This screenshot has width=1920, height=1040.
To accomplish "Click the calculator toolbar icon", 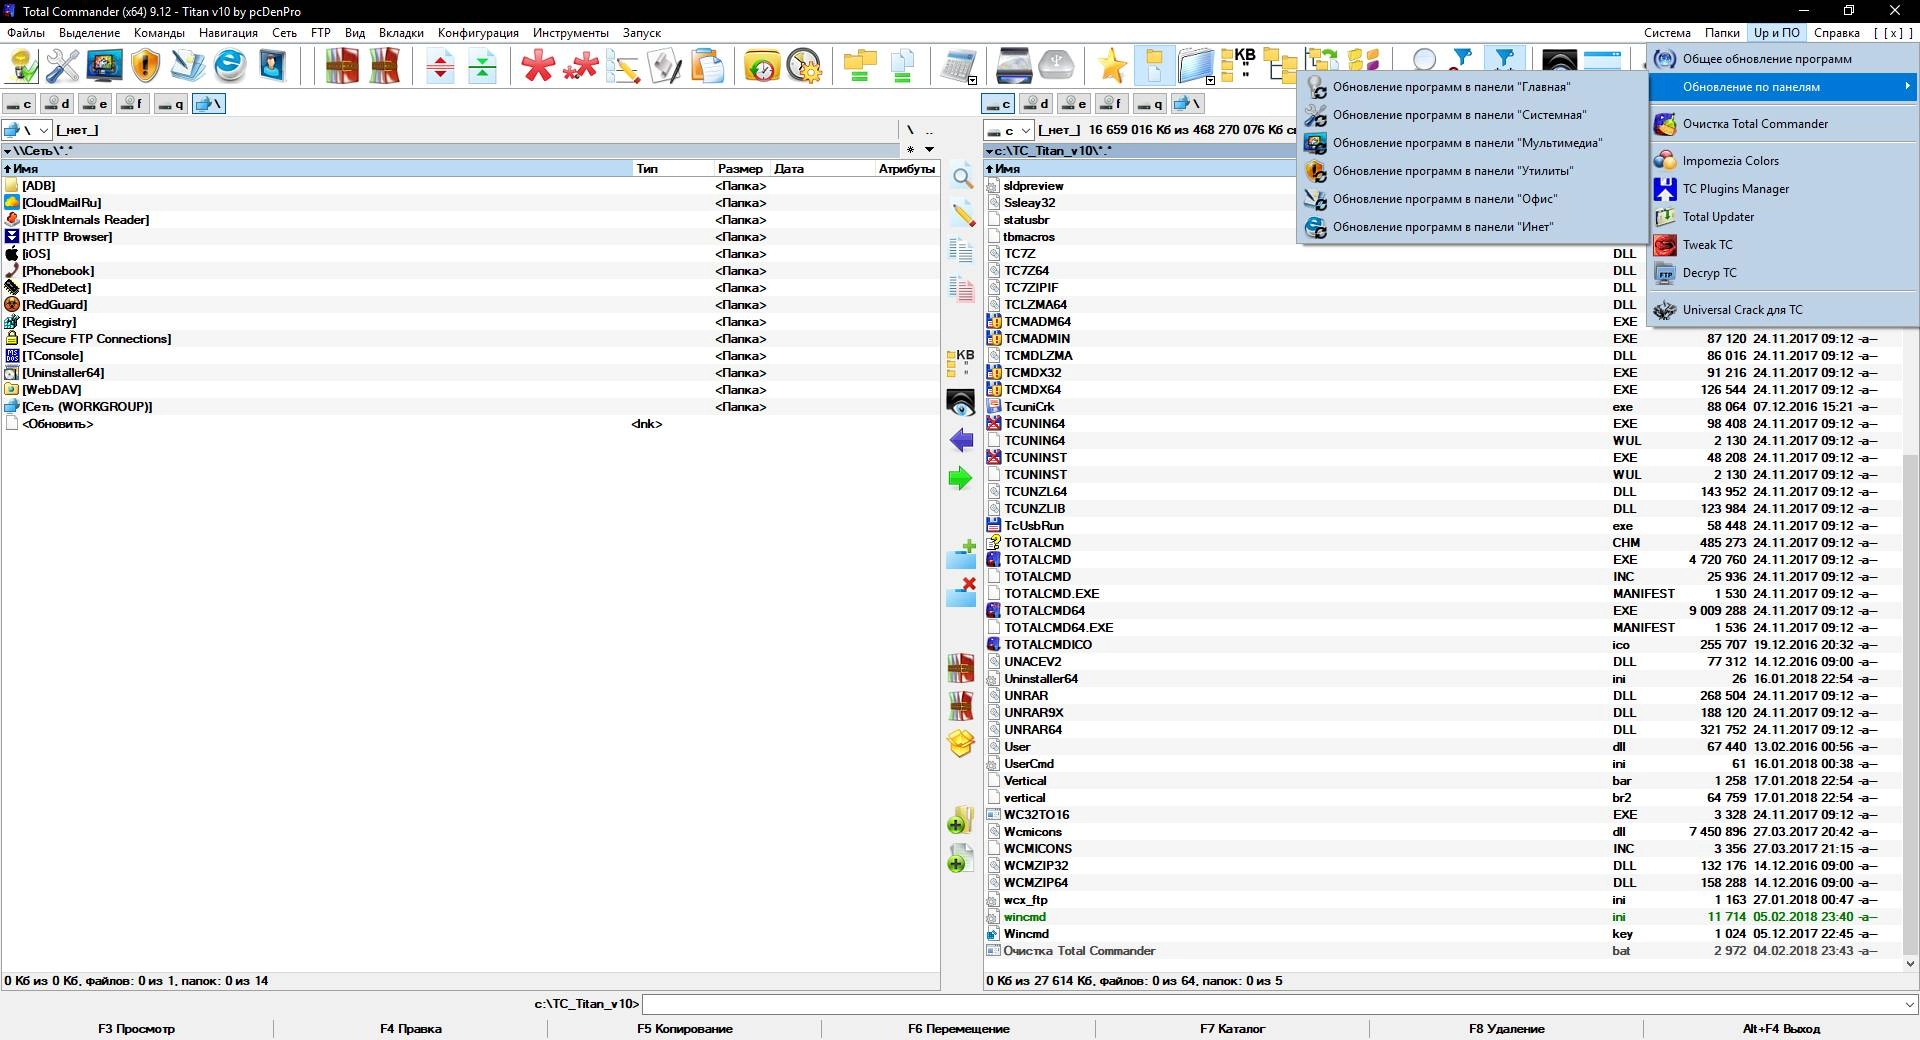I will [x=957, y=66].
